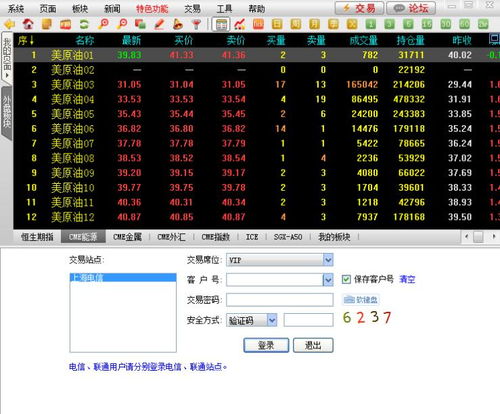Select the weekly 周 period icon
500x414 pixels.
point(296,24)
